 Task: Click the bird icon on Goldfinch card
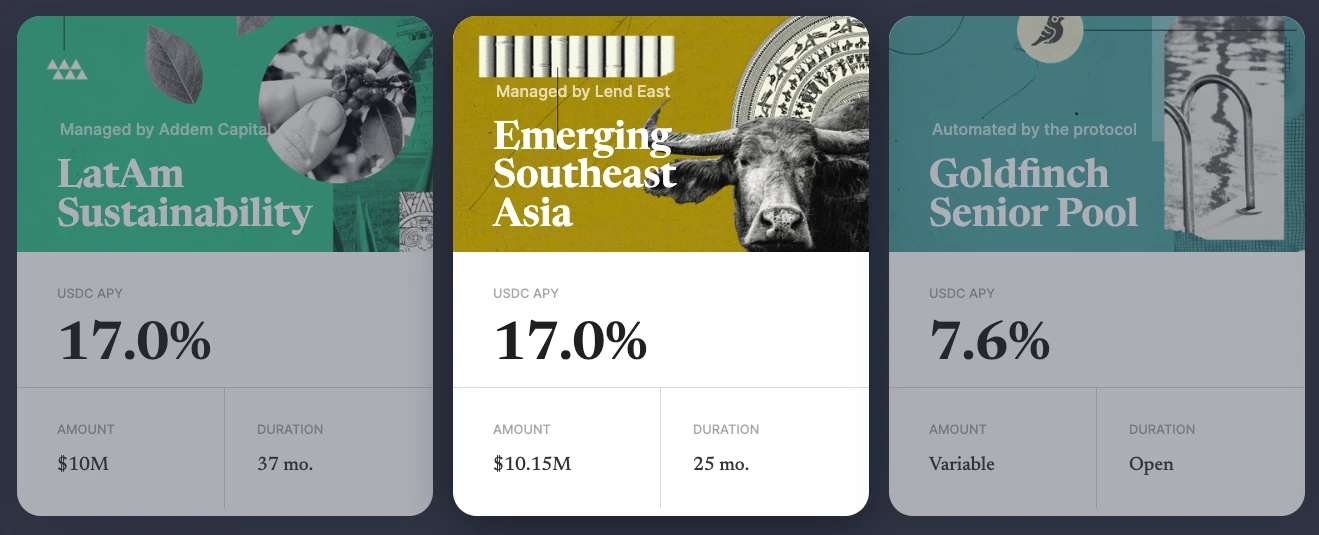pyautogui.click(x=1049, y=35)
